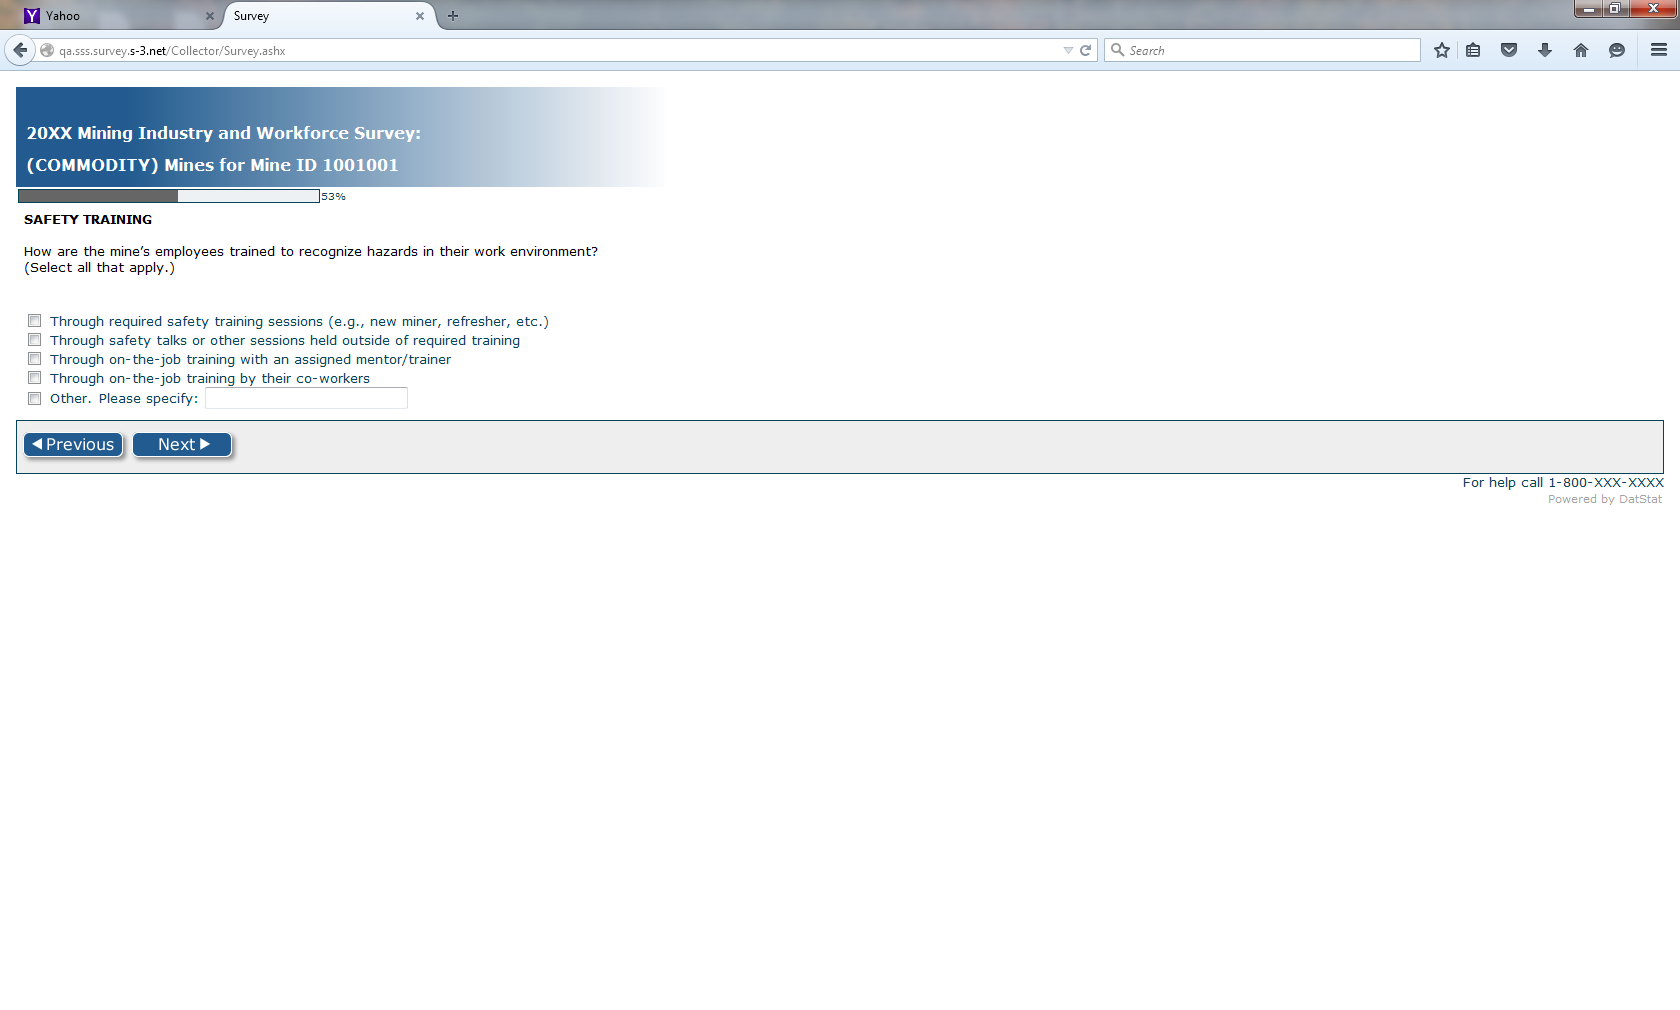Open the chat bubble toolbar icon

tap(1617, 50)
